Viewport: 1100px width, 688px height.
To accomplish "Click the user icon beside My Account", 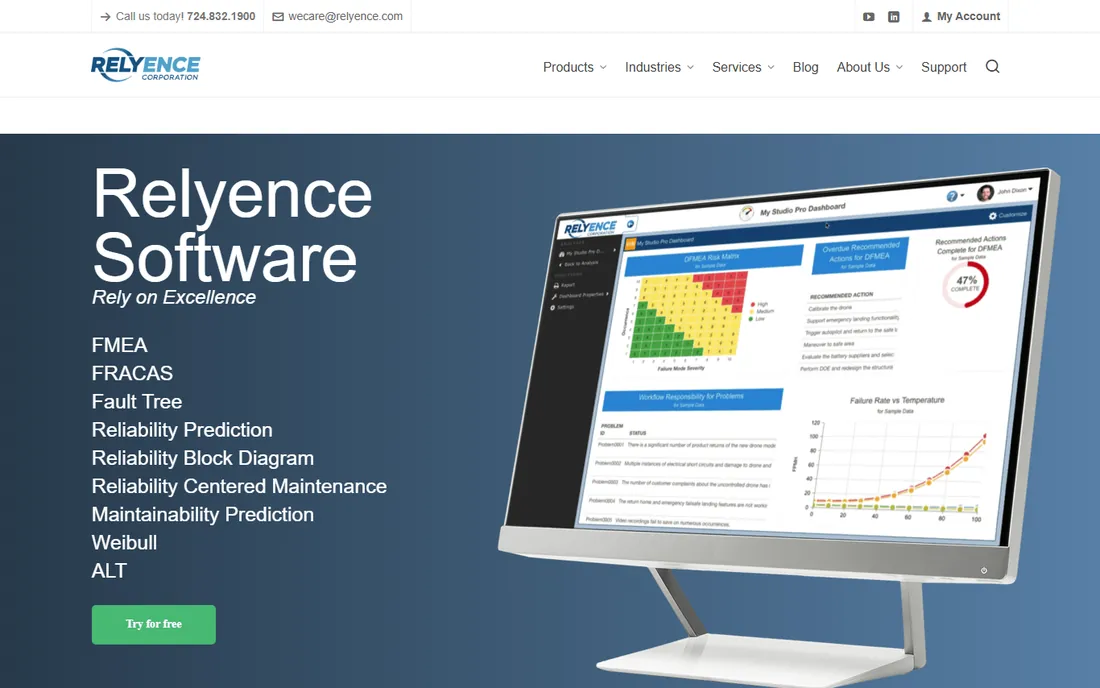I will point(927,17).
